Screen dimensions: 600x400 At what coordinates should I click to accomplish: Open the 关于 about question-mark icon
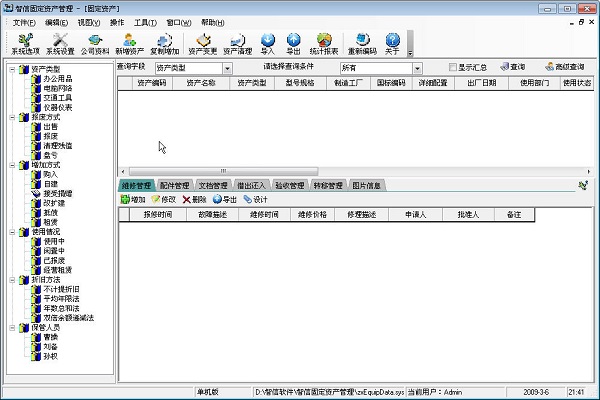click(392, 44)
